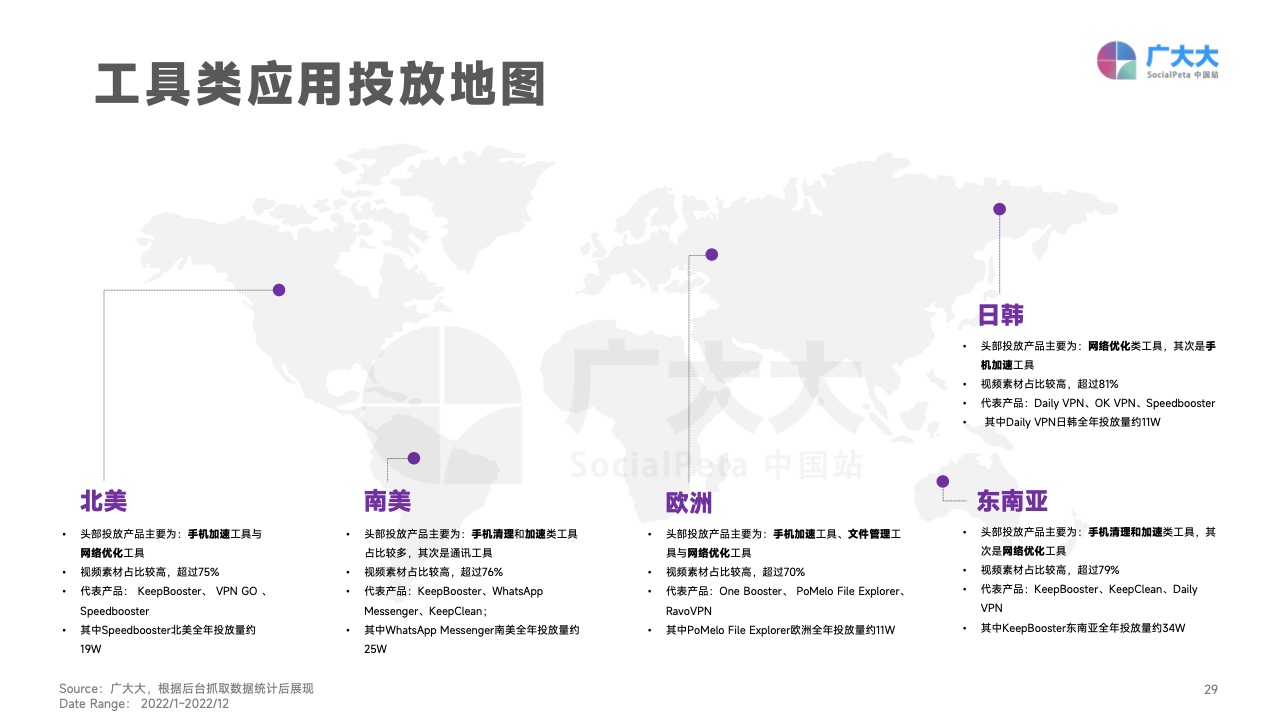This screenshot has height=720, width=1280.
Task: Click the page number 29
Action: pos(1211,689)
